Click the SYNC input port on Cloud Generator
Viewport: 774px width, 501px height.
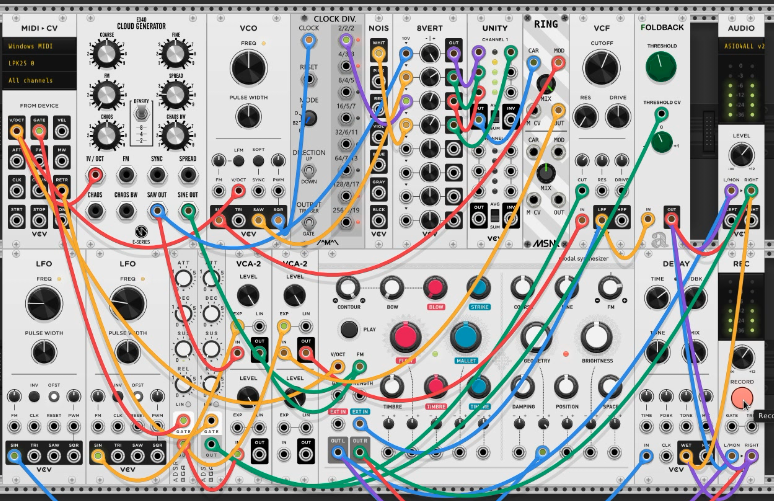click(157, 175)
